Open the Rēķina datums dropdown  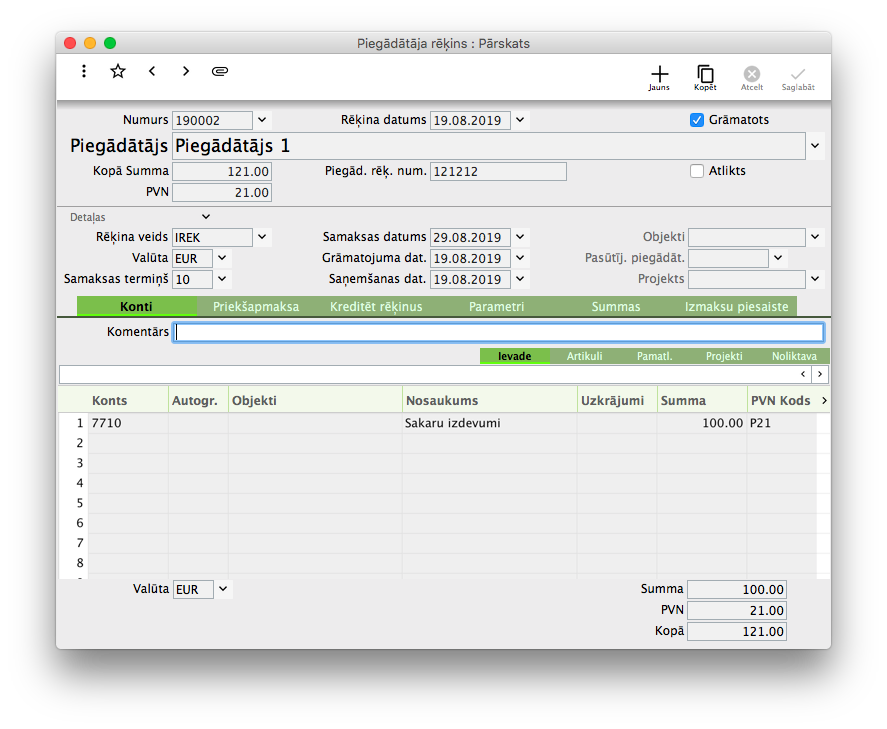[521, 120]
